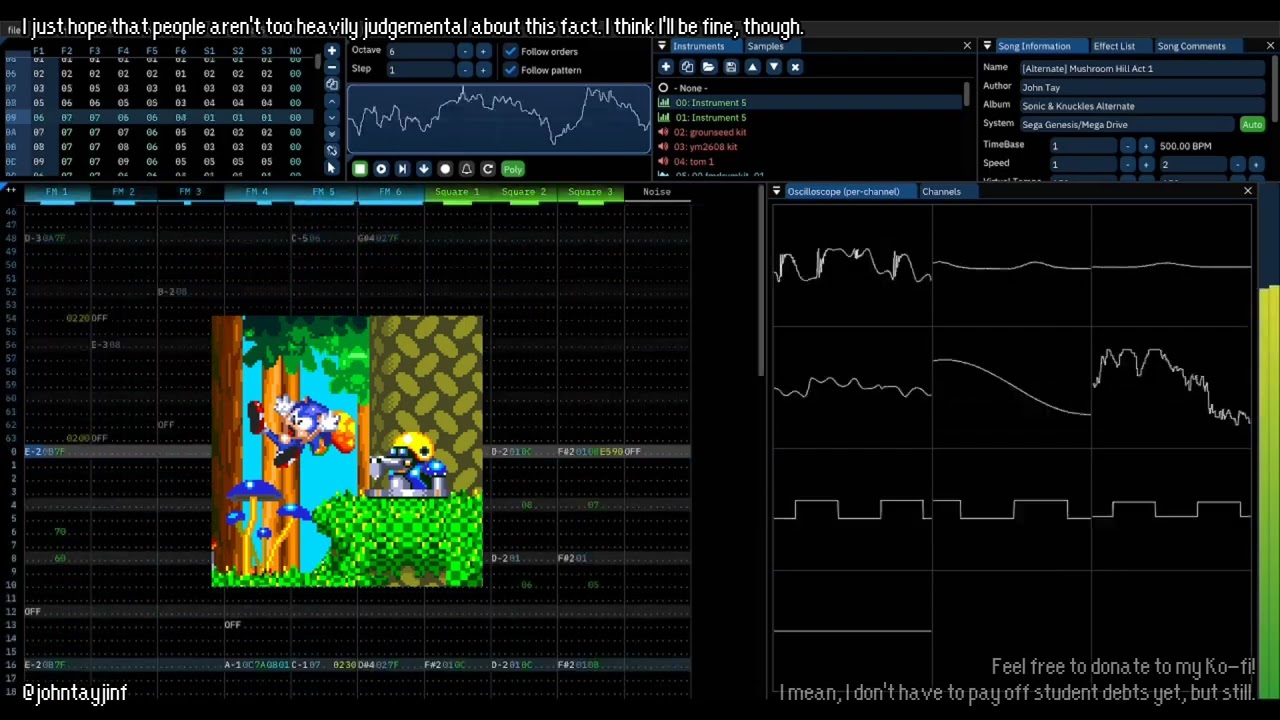Click the Album field
Screen dimensions: 1280x720
[1141, 106]
